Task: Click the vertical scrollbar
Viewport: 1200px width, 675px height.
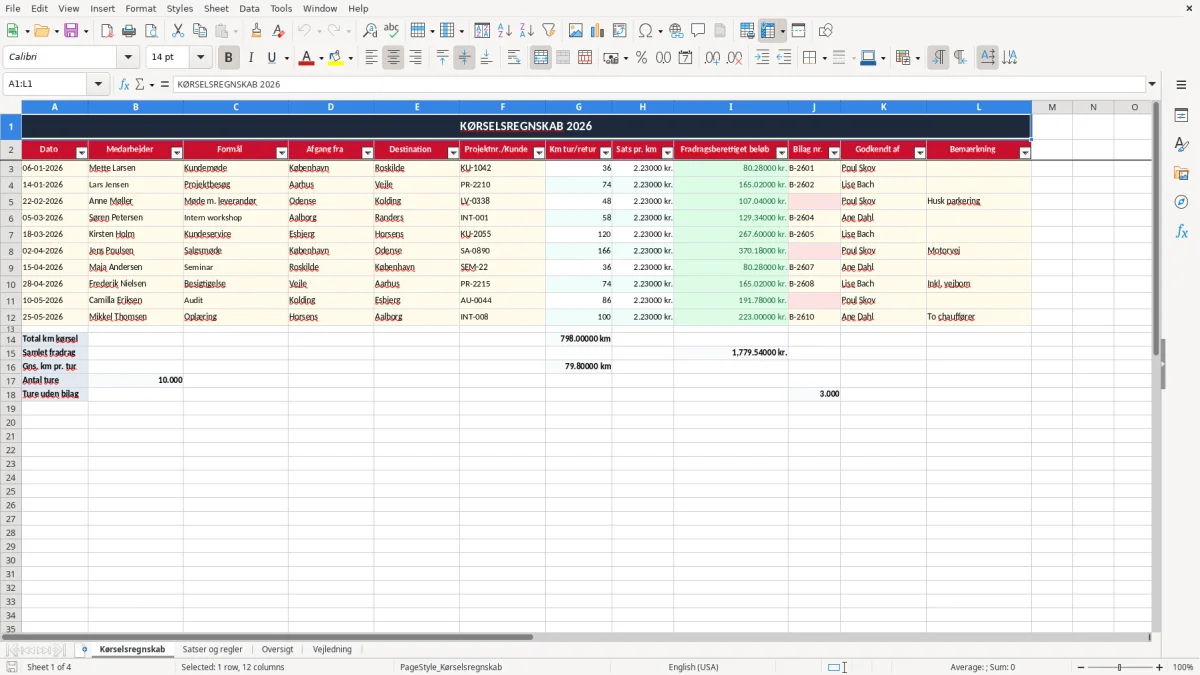Action: pyautogui.click(x=1156, y=366)
